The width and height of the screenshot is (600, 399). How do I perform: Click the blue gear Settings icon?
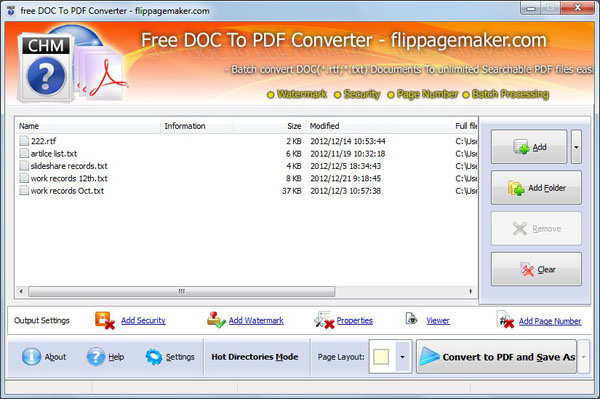pos(154,357)
